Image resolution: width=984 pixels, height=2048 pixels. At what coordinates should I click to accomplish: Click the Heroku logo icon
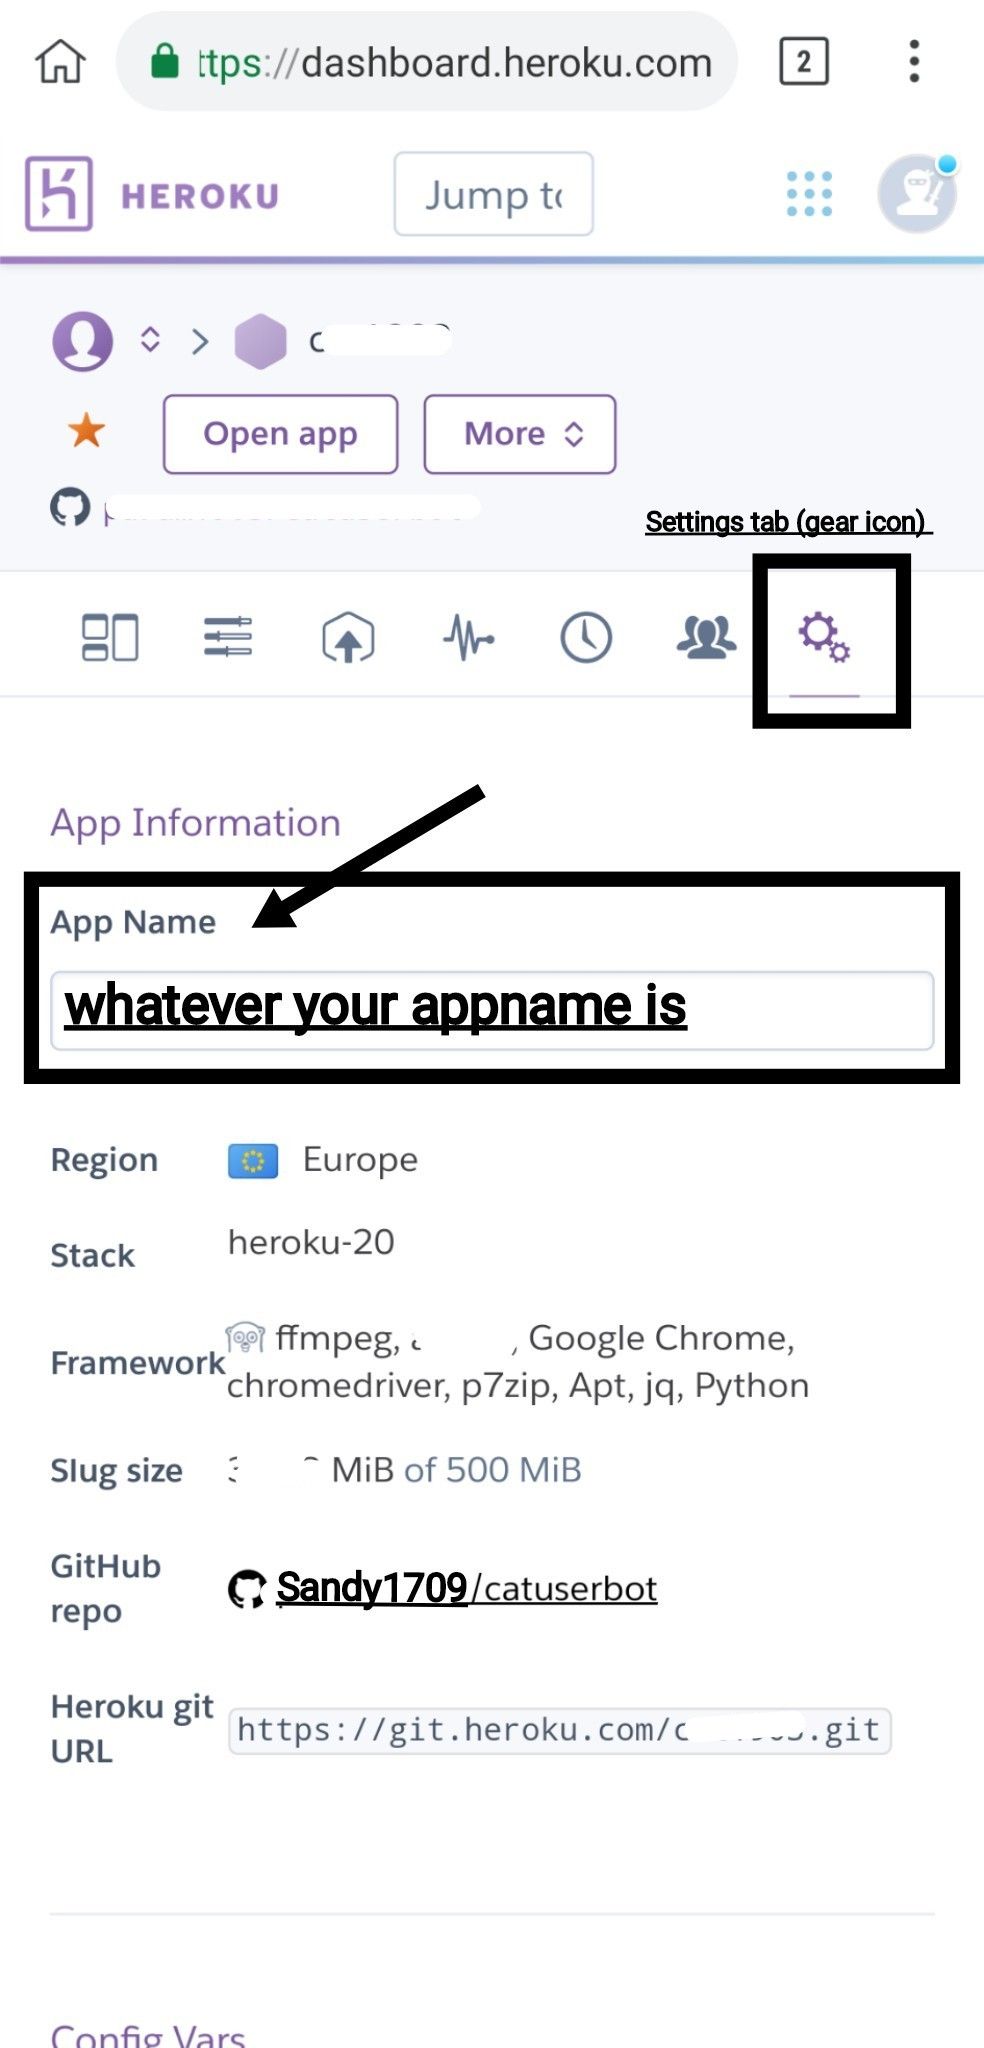[59, 194]
